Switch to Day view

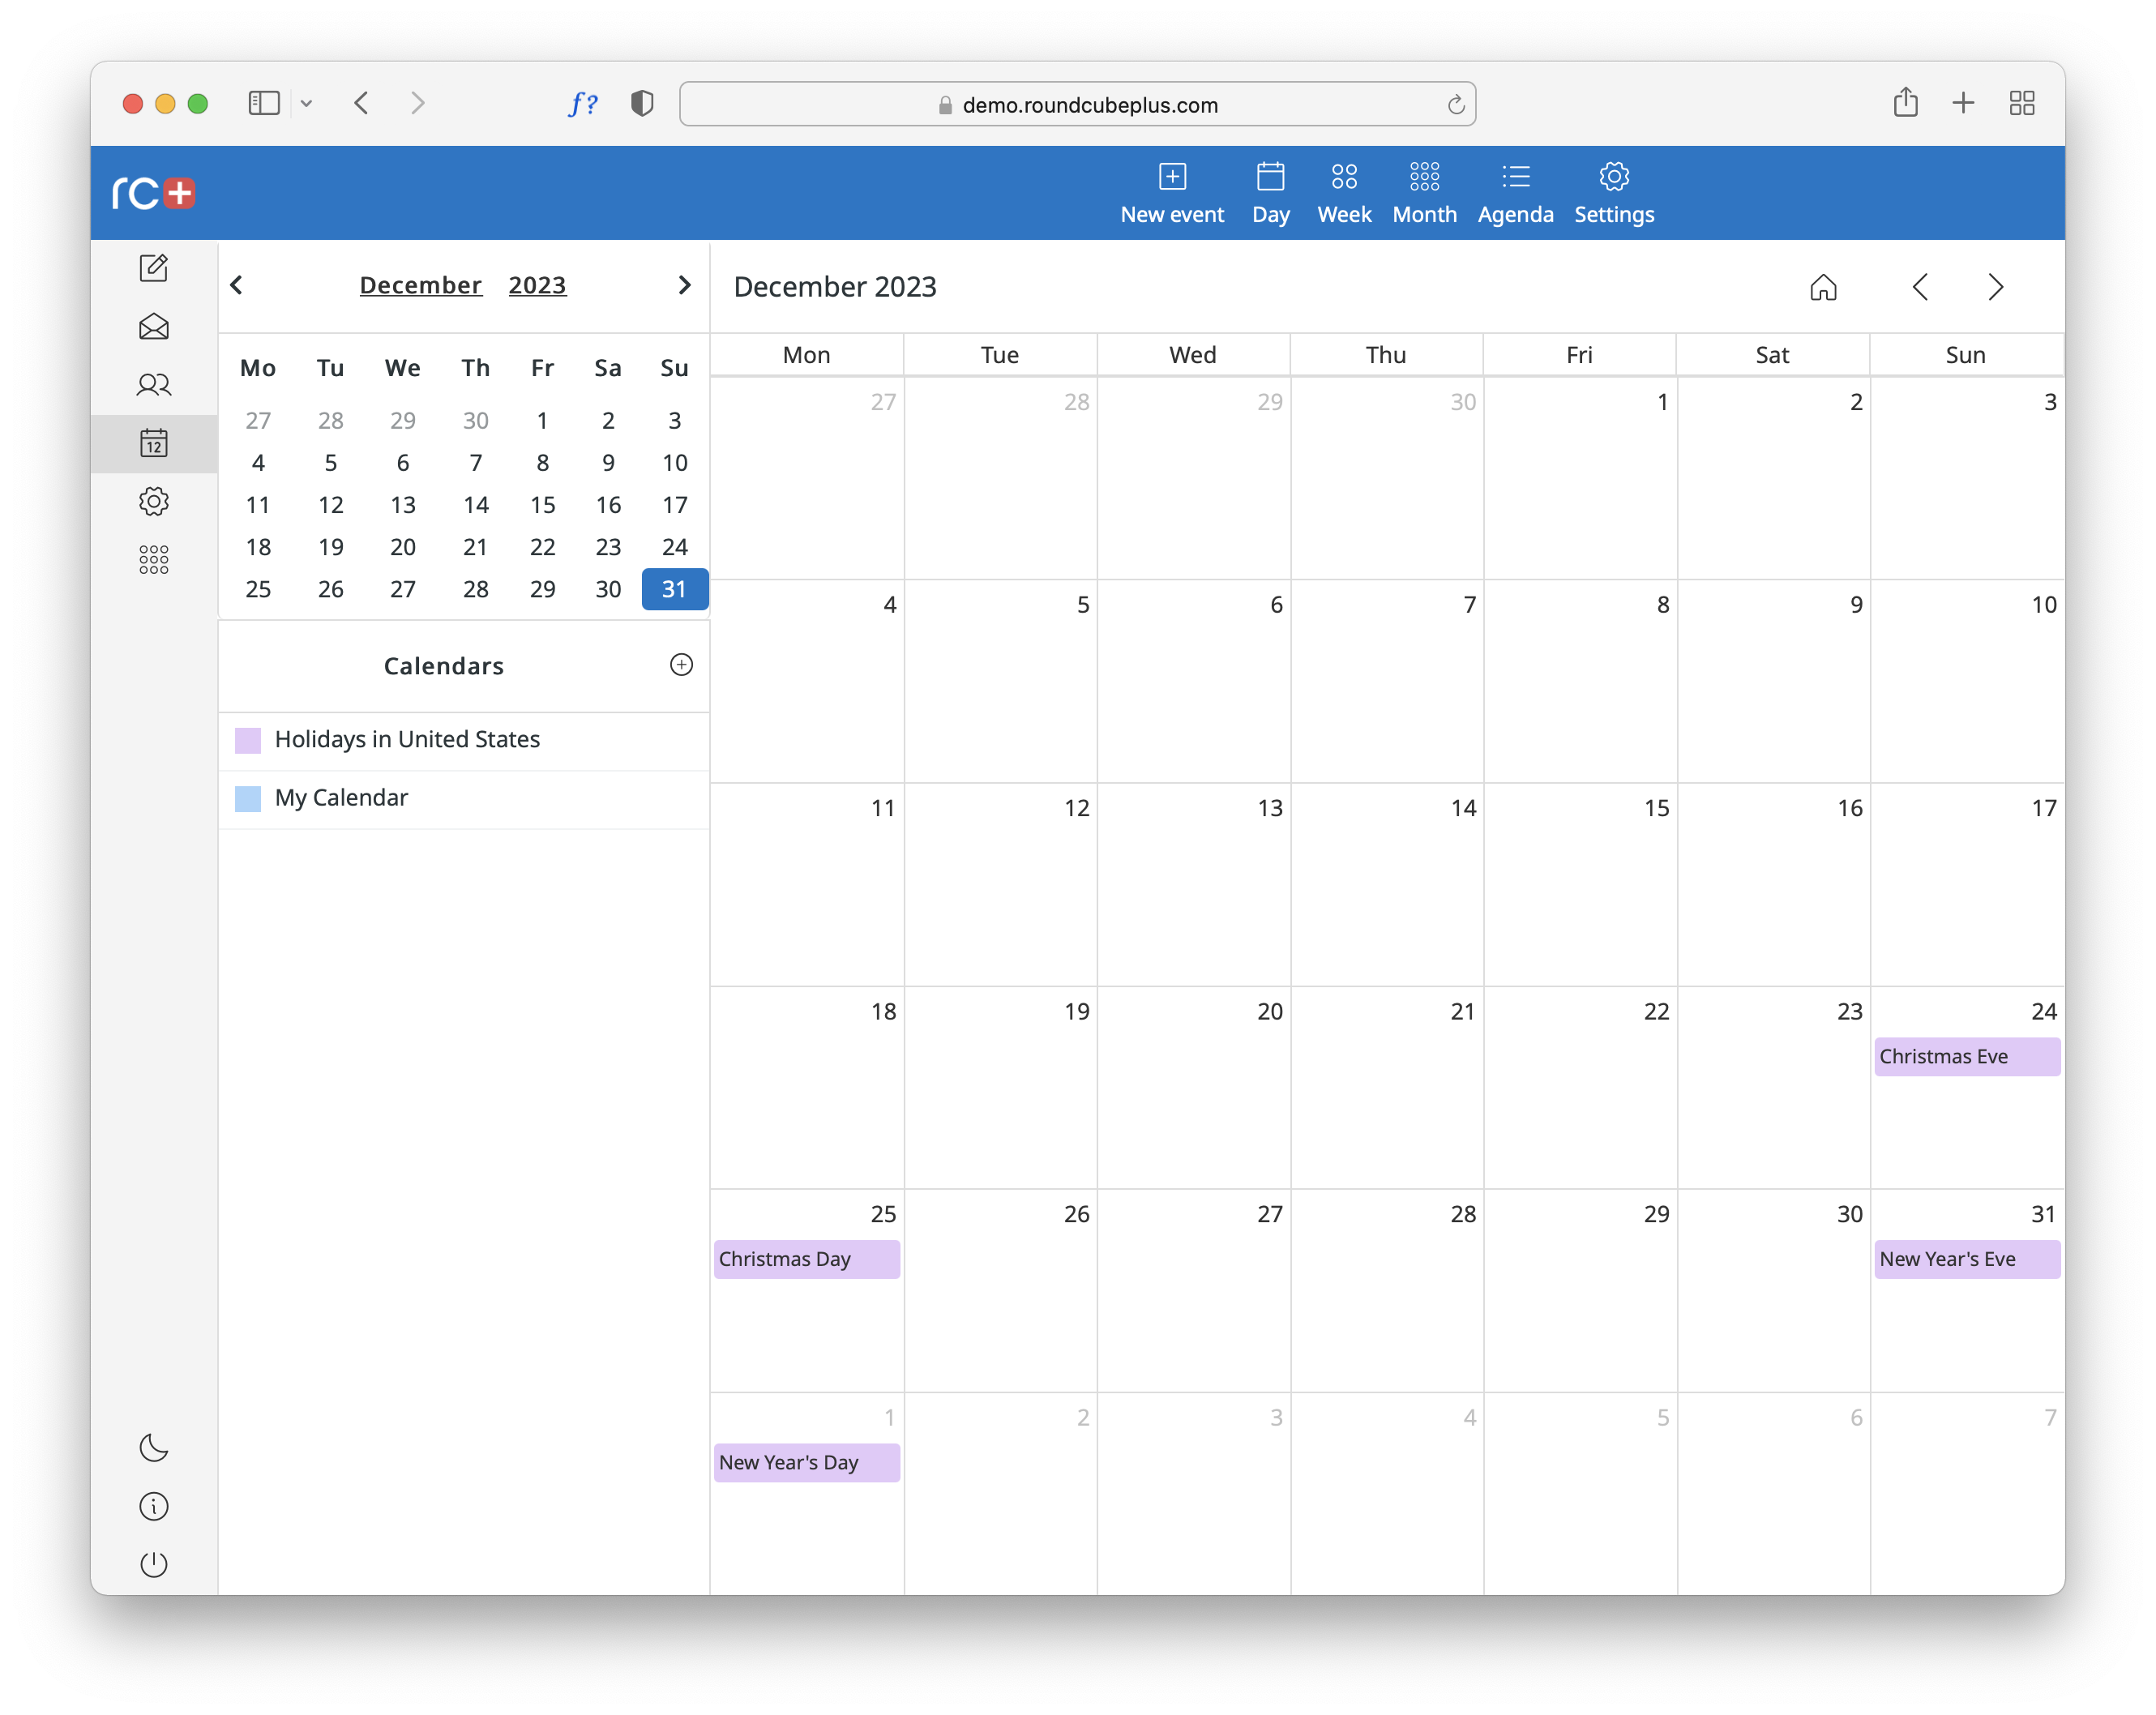pyautogui.click(x=1270, y=193)
